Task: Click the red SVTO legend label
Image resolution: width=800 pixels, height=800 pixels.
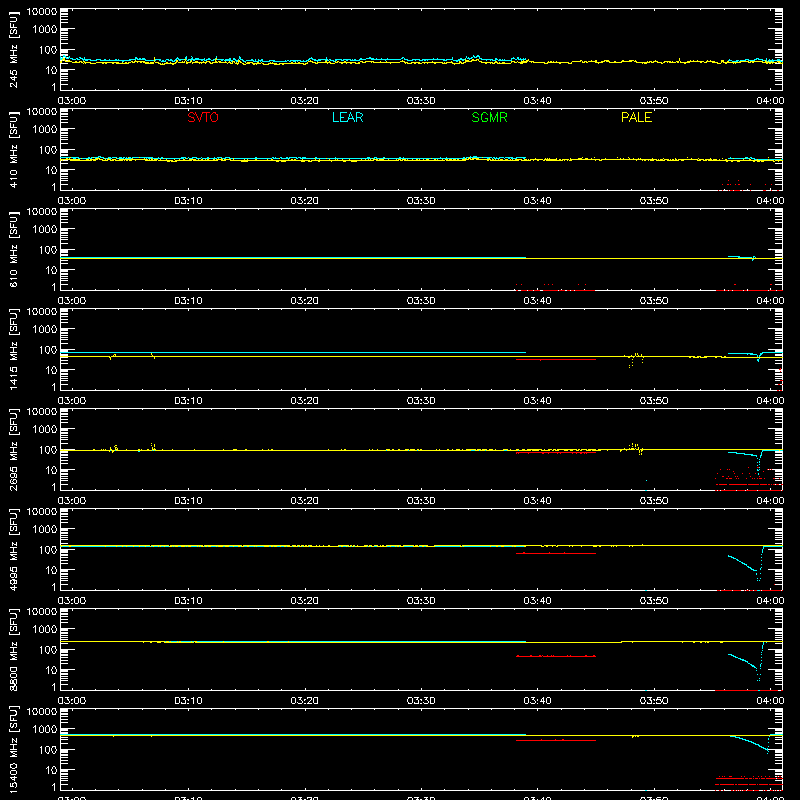Action: pos(203,117)
